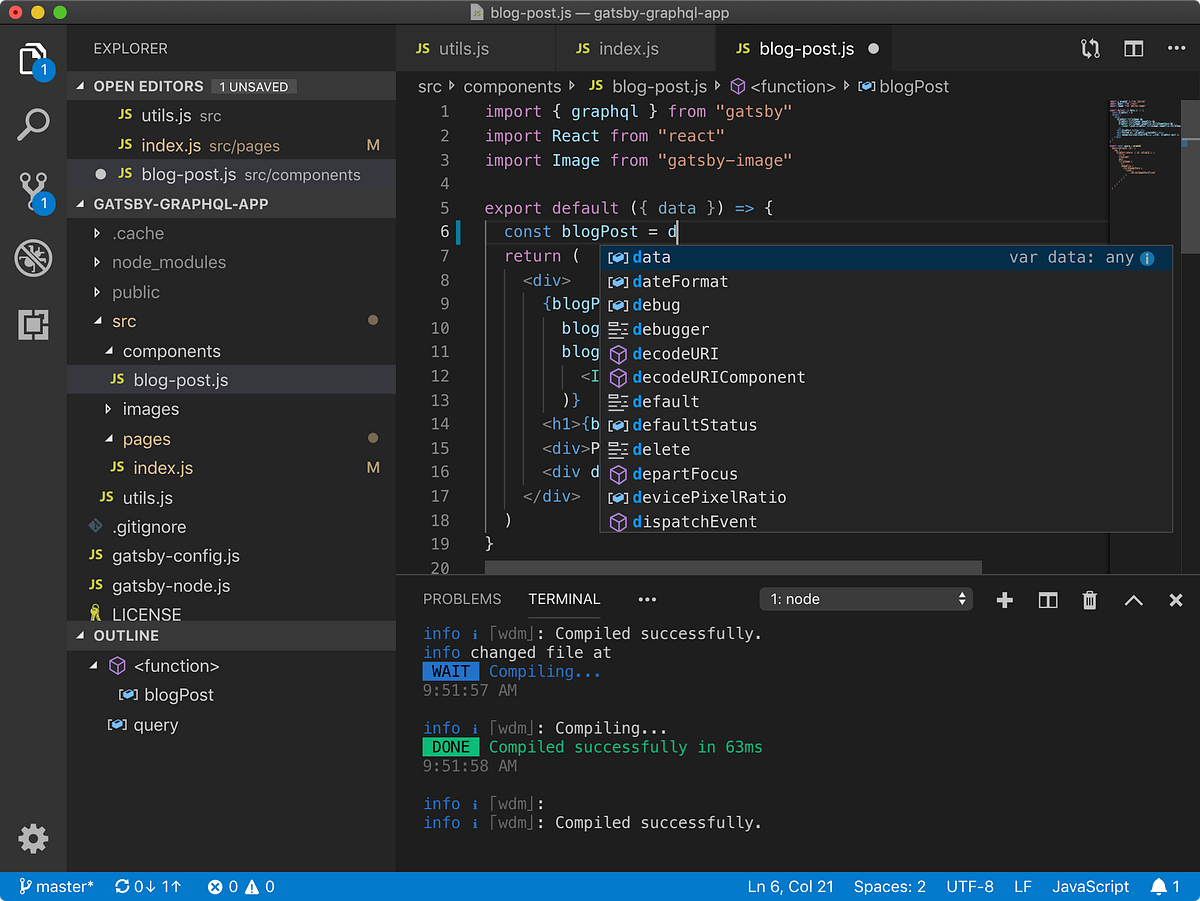Maximize the panel with the chevron-up toggle
This screenshot has width=1200, height=901.
point(1133,600)
